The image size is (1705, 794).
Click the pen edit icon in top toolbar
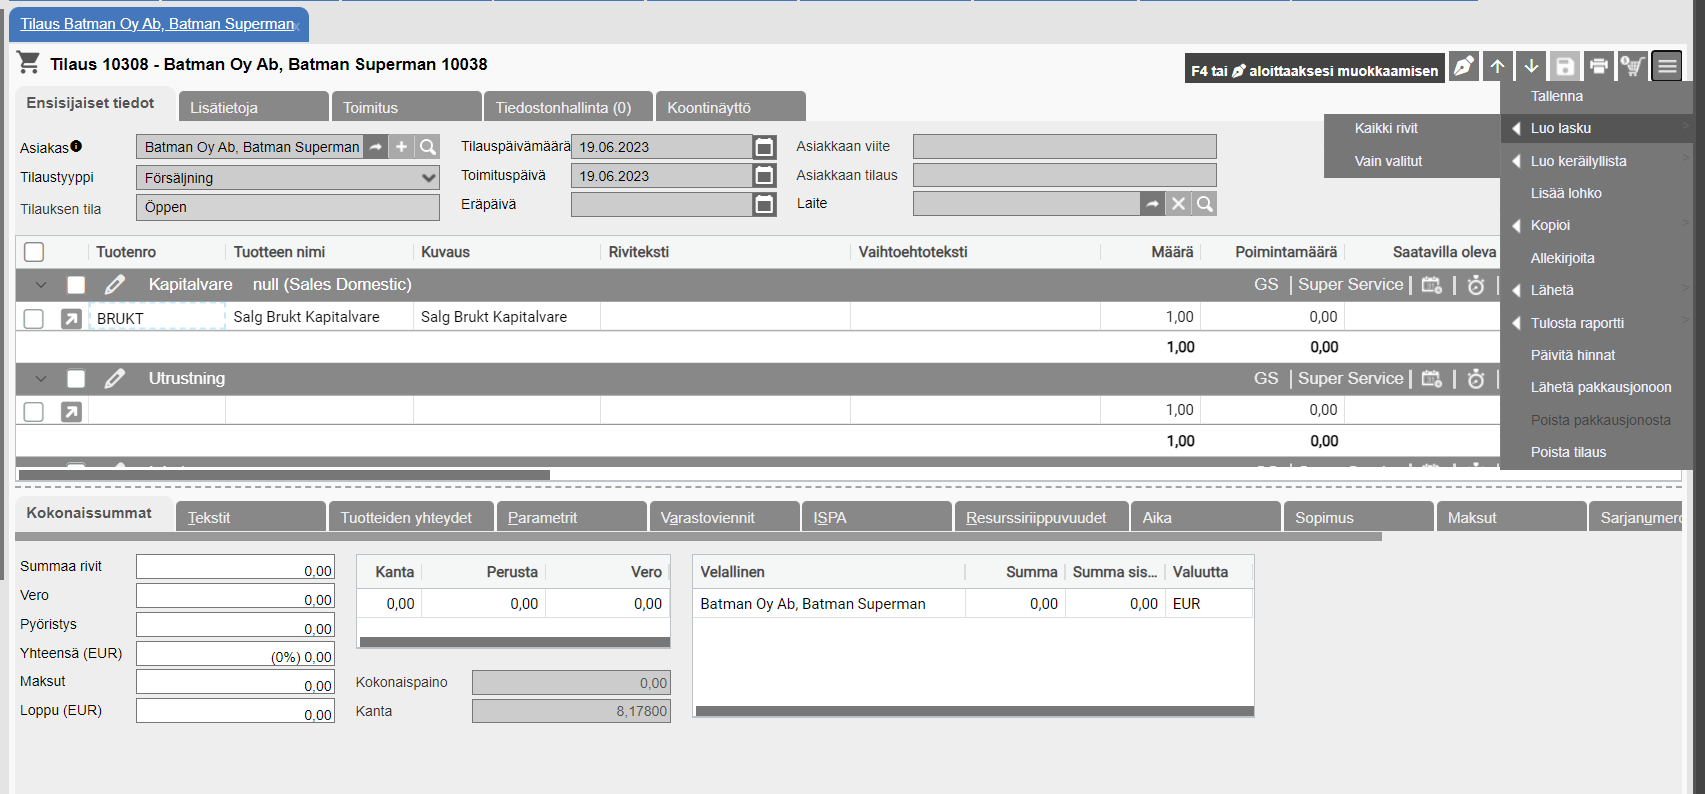click(x=1463, y=66)
